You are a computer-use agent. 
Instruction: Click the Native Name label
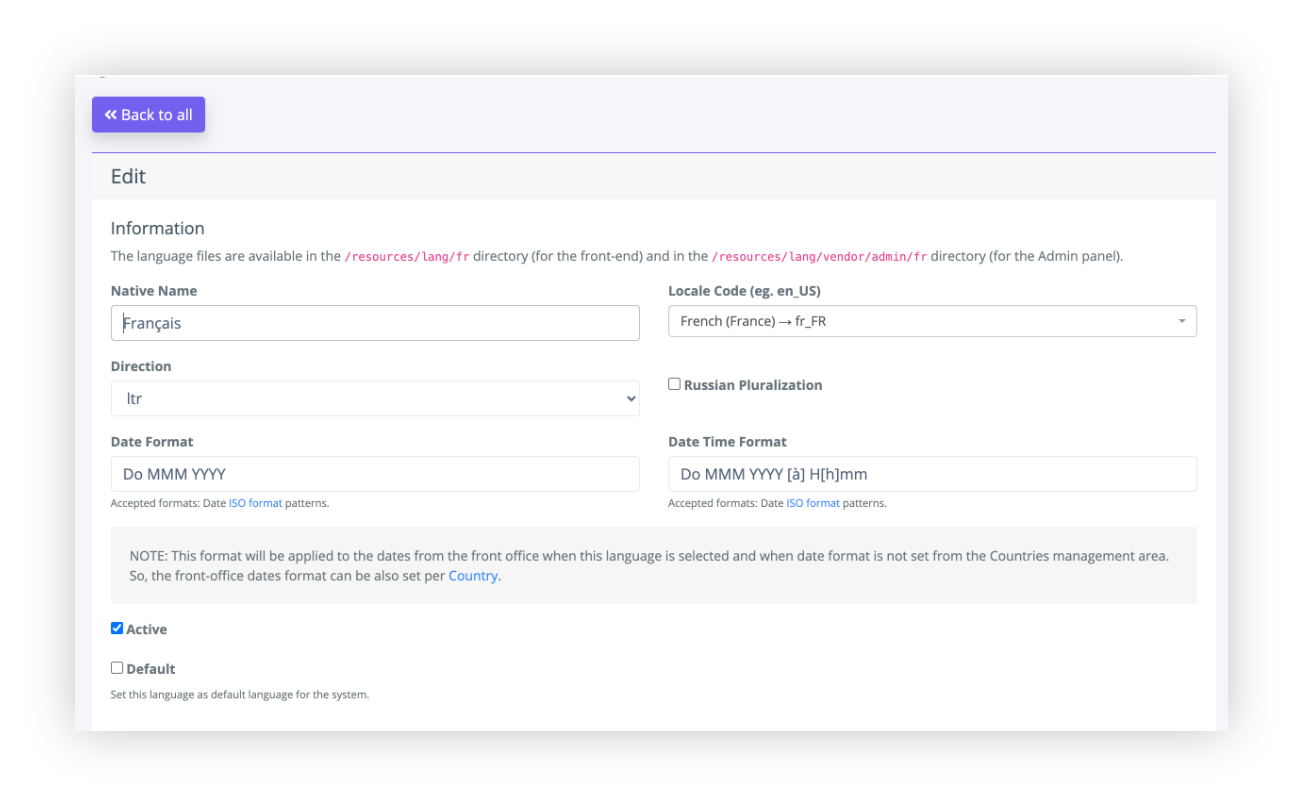[x=154, y=291]
